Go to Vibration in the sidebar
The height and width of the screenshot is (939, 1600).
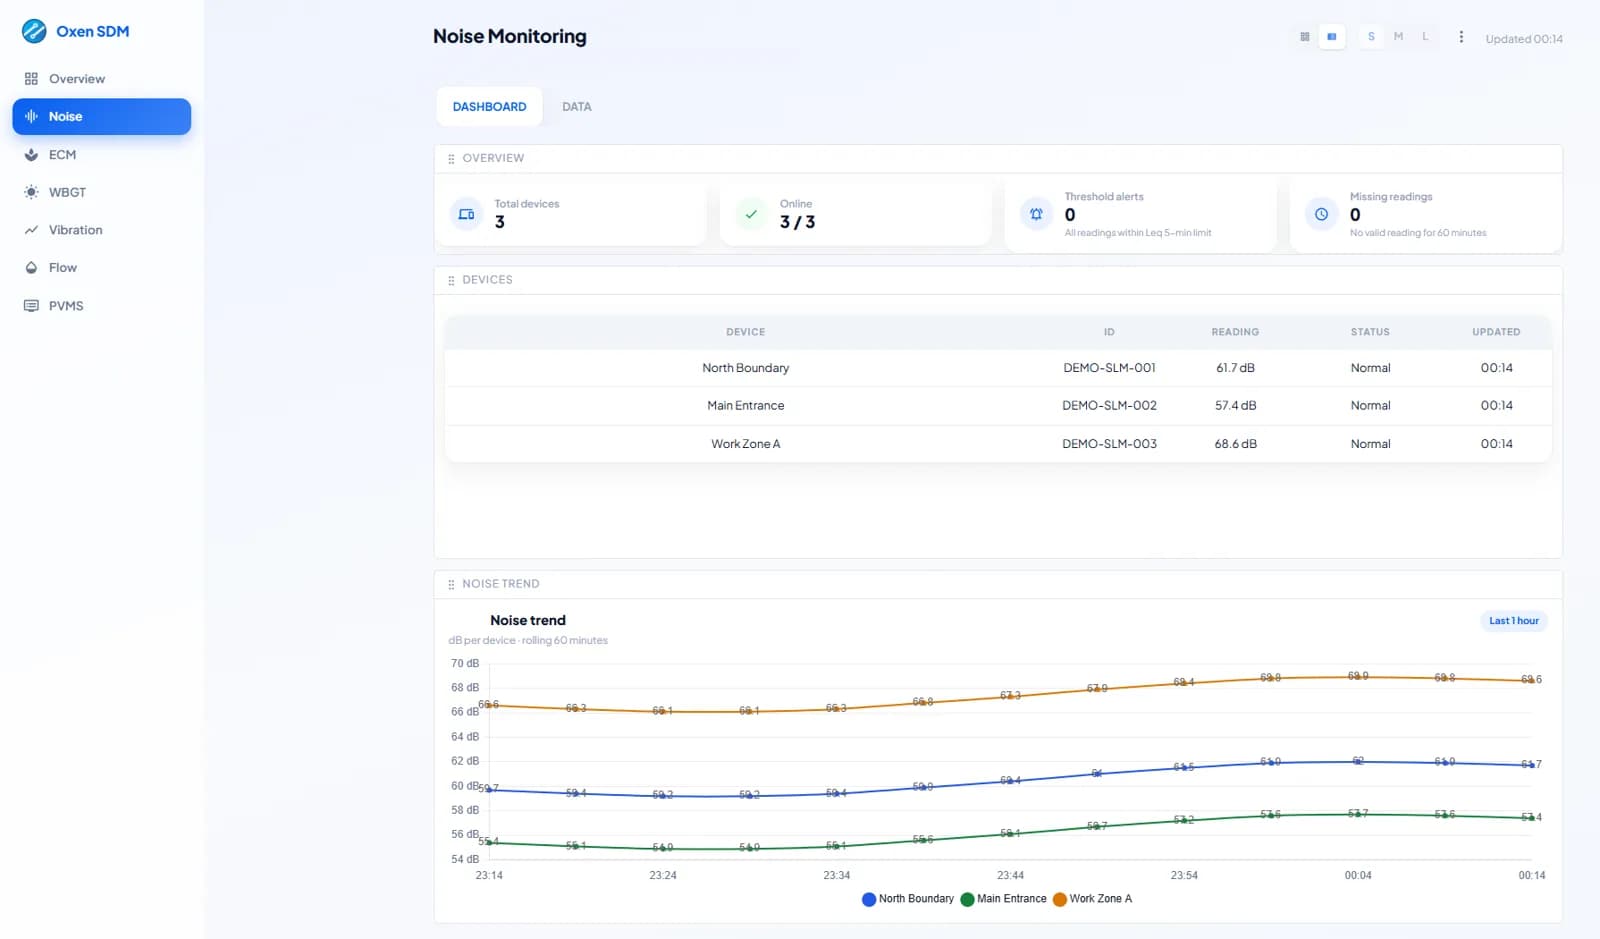pos(101,230)
